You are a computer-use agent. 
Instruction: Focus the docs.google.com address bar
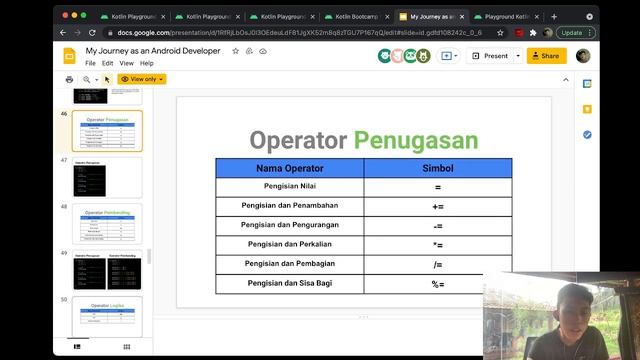click(300, 33)
